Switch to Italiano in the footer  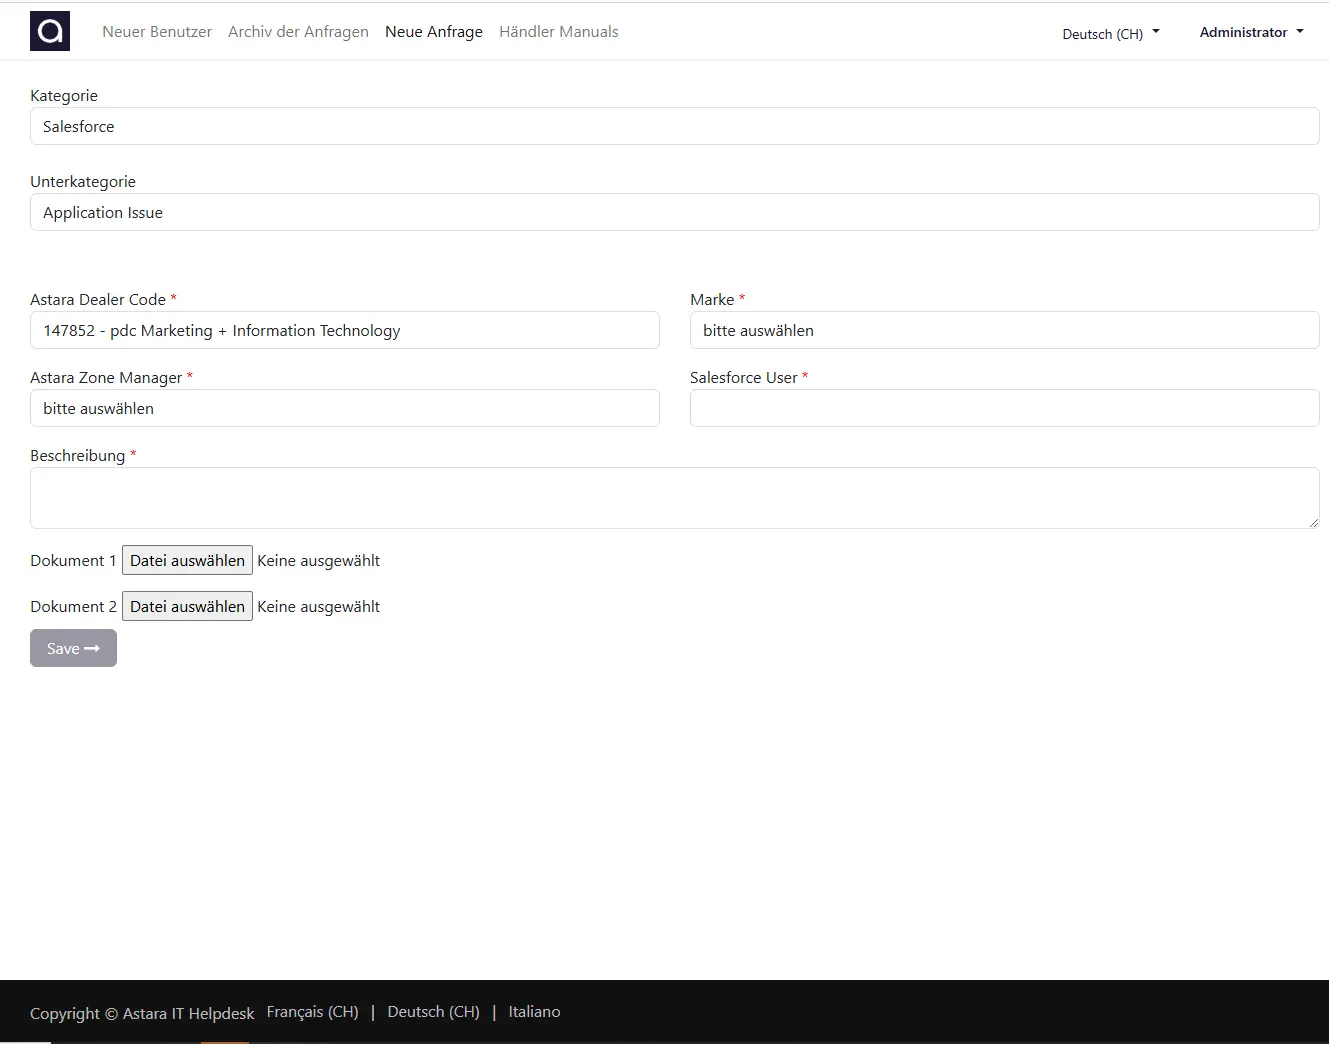(x=534, y=1012)
